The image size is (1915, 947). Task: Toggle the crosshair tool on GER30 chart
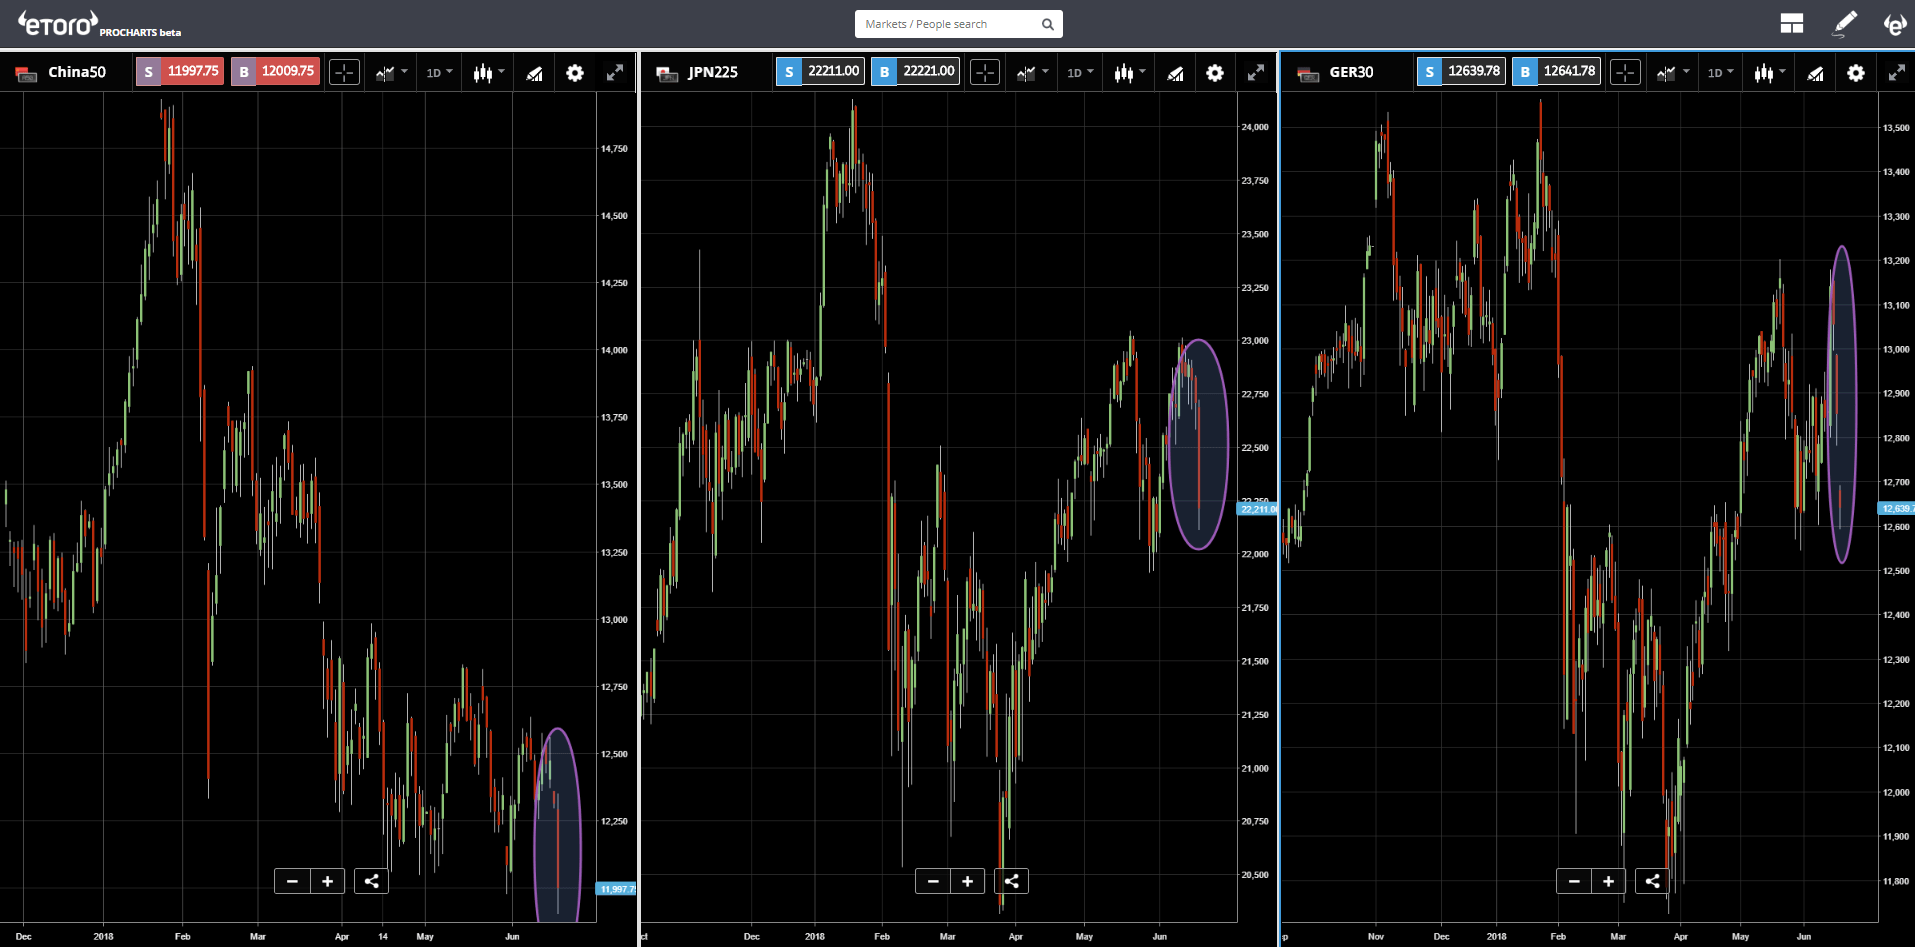(1625, 72)
